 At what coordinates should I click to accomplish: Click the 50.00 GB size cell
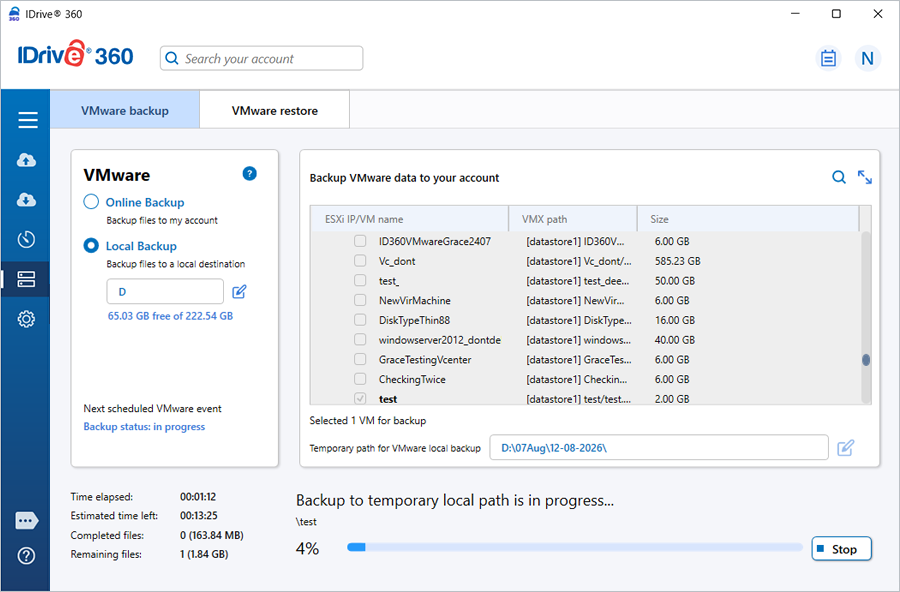[674, 280]
